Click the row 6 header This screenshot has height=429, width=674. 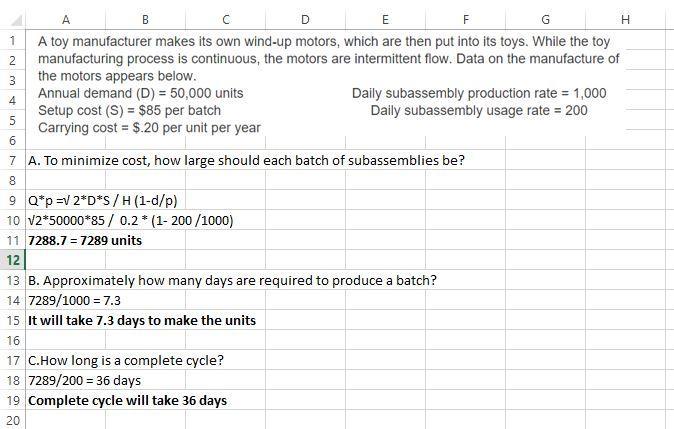click(12, 141)
